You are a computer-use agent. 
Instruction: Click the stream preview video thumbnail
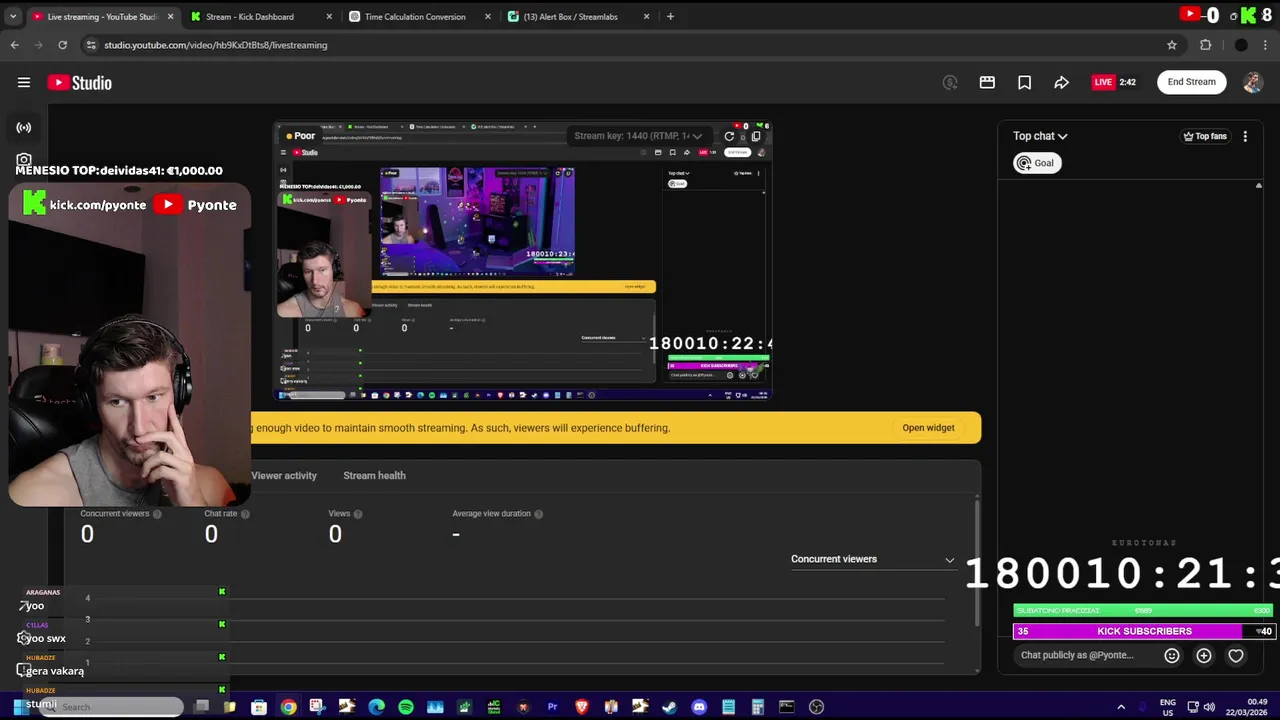523,261
